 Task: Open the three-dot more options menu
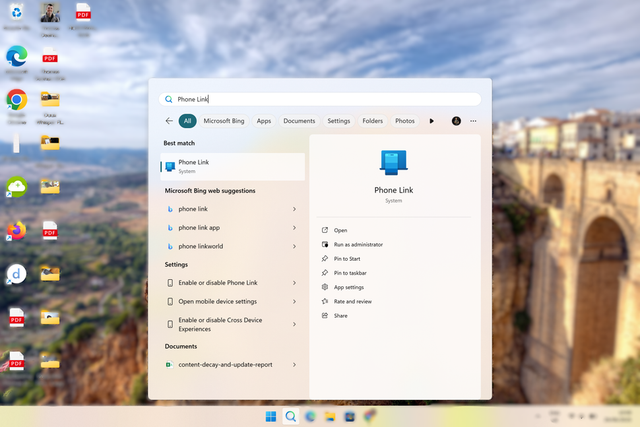(473, 121)
